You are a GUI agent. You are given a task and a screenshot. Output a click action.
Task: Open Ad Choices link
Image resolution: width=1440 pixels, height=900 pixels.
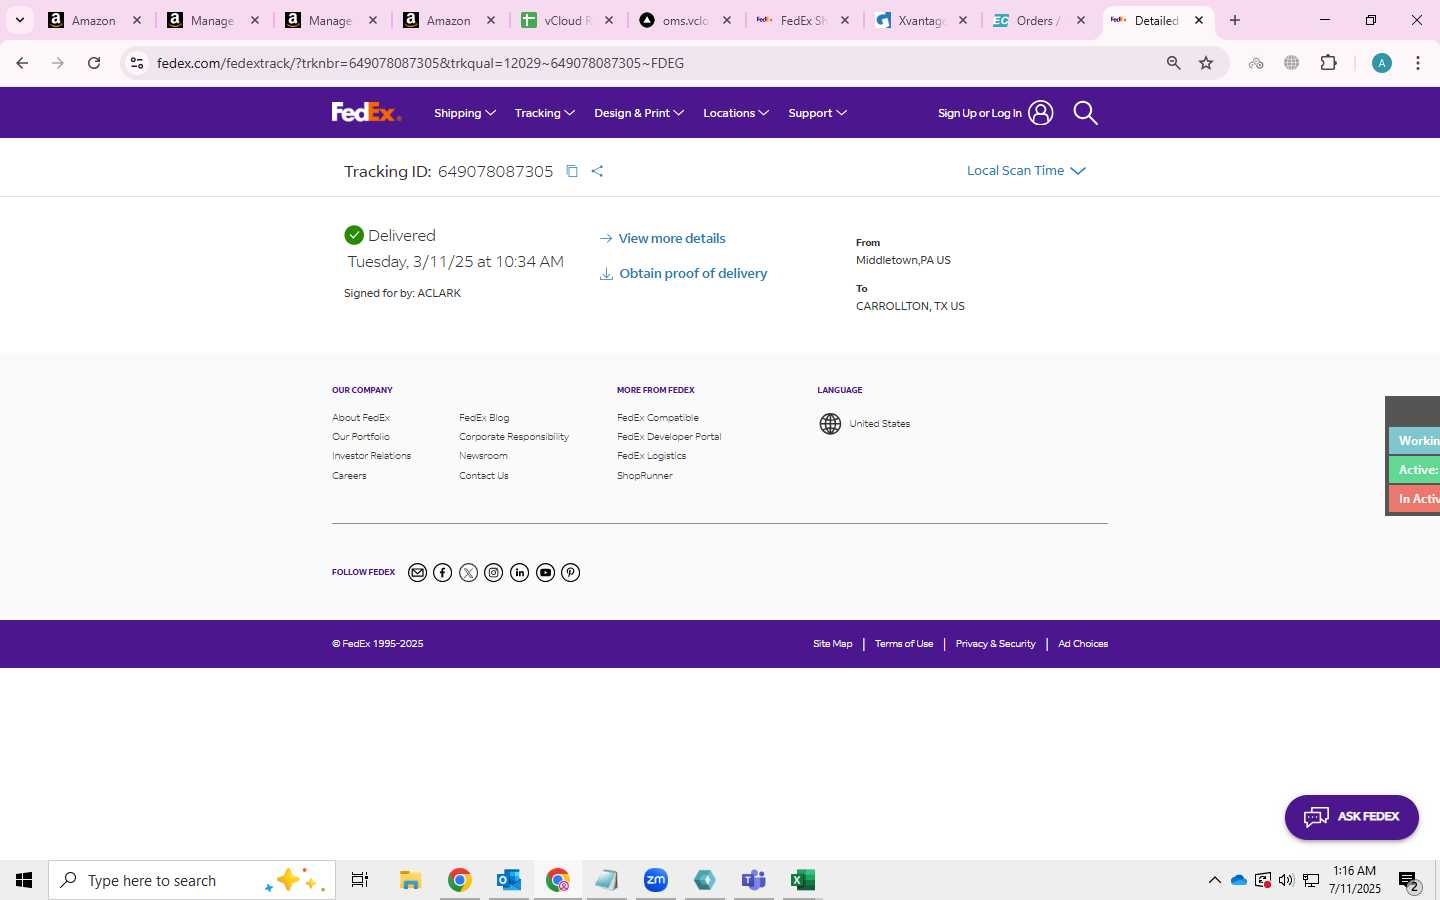[x=1083, y=644]
